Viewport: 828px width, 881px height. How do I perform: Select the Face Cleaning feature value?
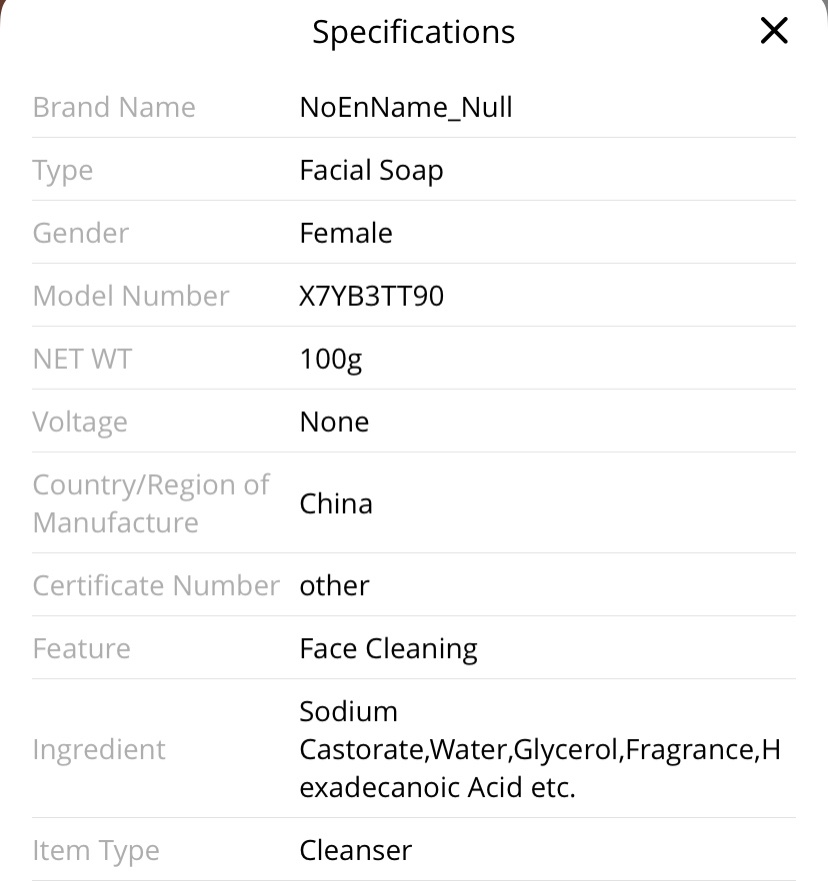(388, 649)
